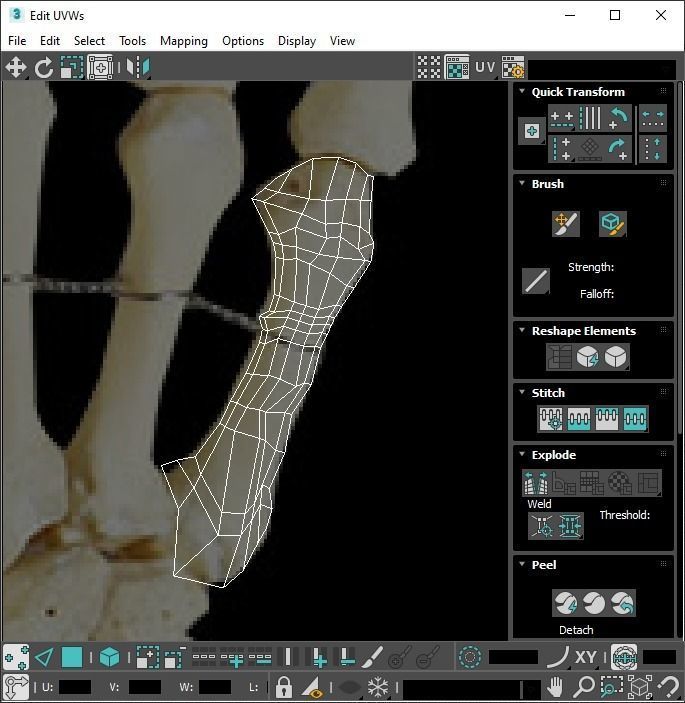Open the checker pattern display options icon
685x703 pixels.
(429, 67)
